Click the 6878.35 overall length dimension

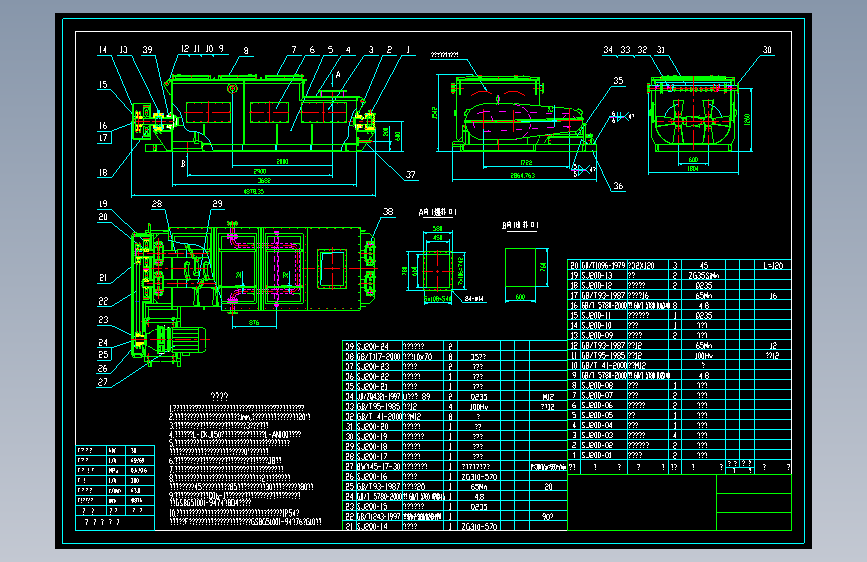(254, 191)
